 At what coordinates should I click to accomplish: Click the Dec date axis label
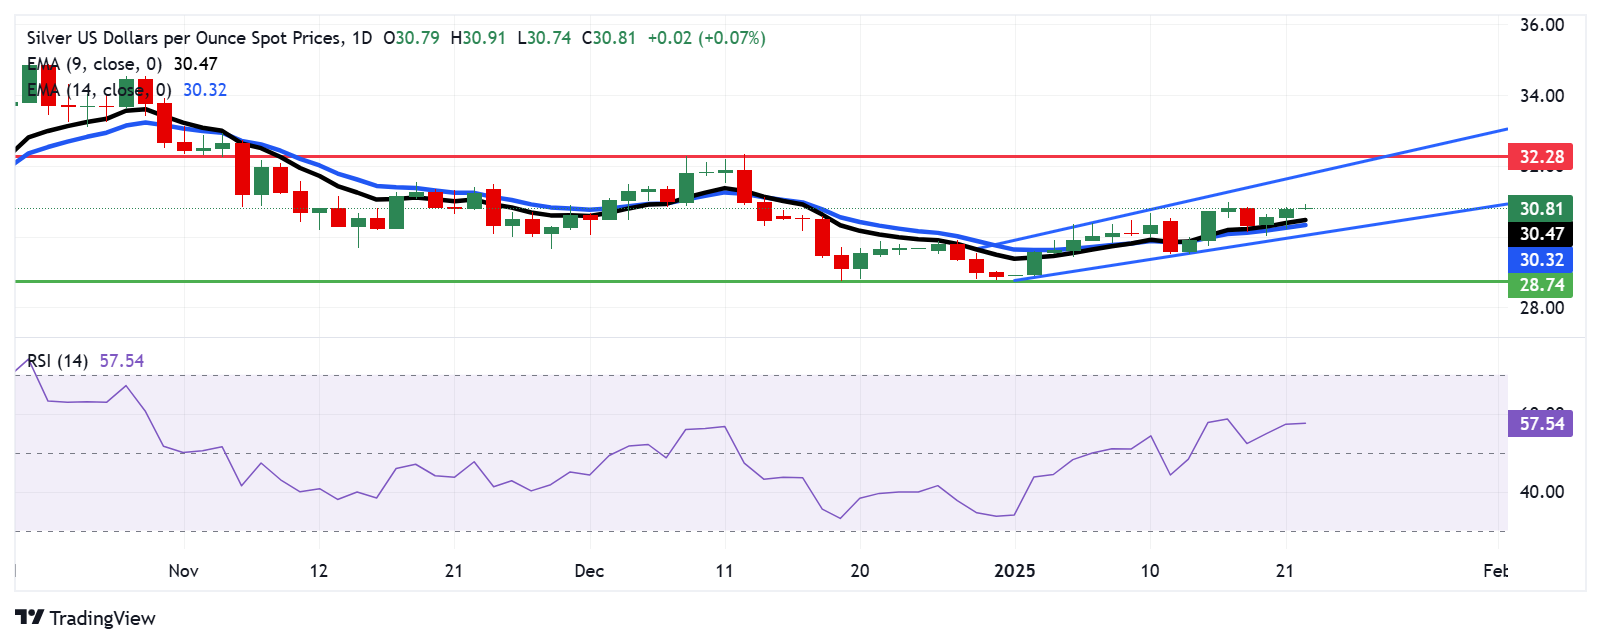pyautogui.click(x=589, y=571)
